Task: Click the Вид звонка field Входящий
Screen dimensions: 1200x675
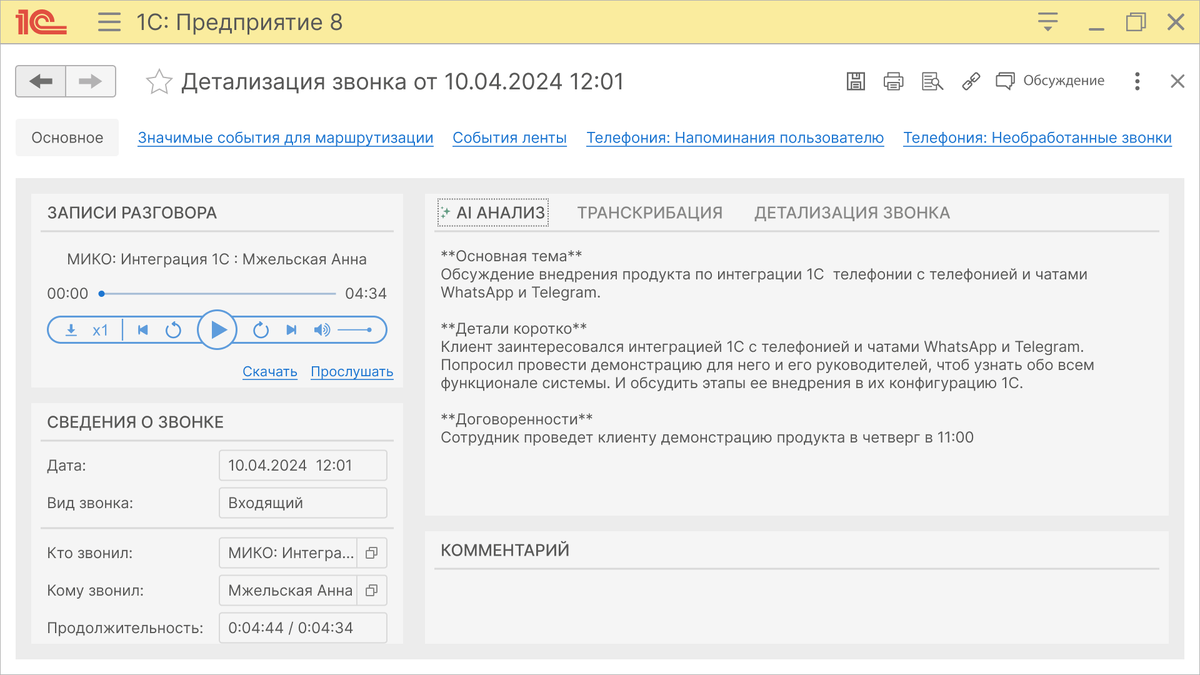Action: click(303, 503)
